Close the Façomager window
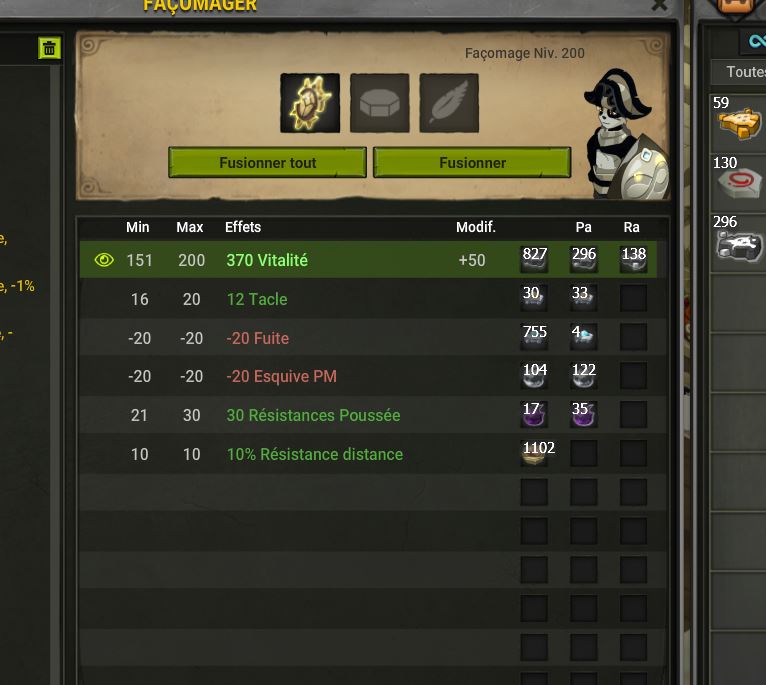 [659, 5]
